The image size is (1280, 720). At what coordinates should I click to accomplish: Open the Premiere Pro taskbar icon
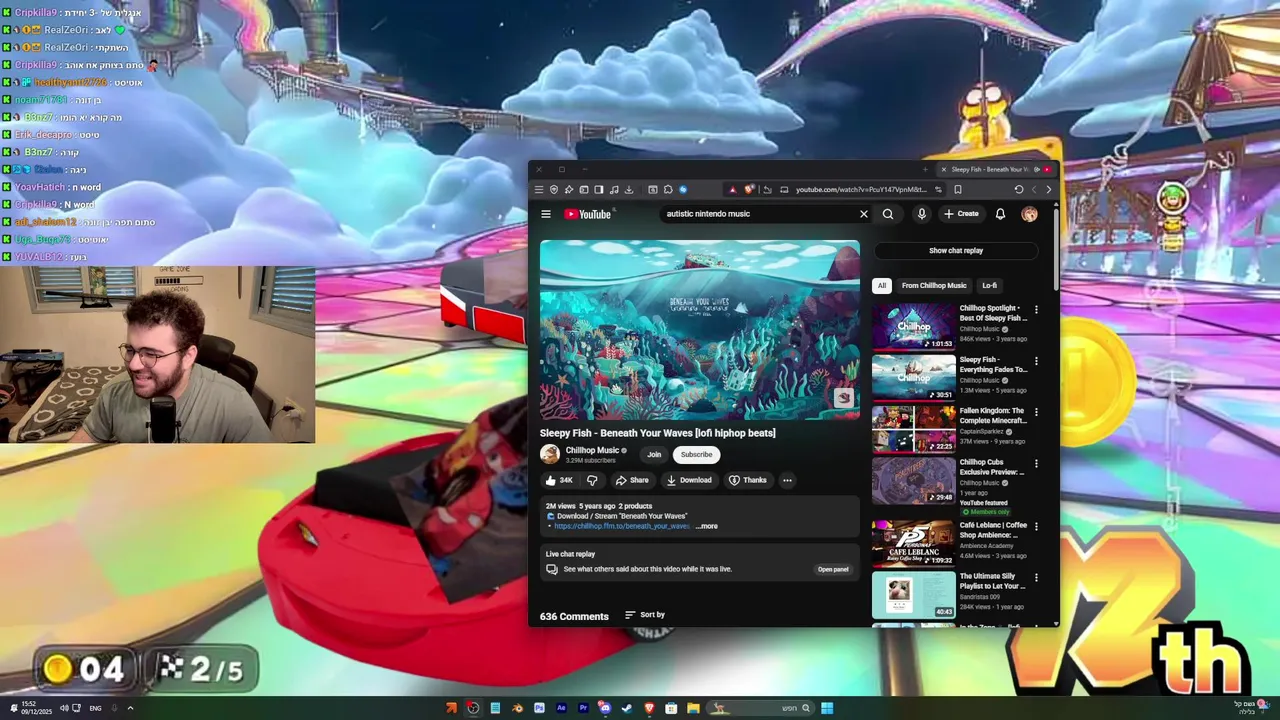click(583, 709)
